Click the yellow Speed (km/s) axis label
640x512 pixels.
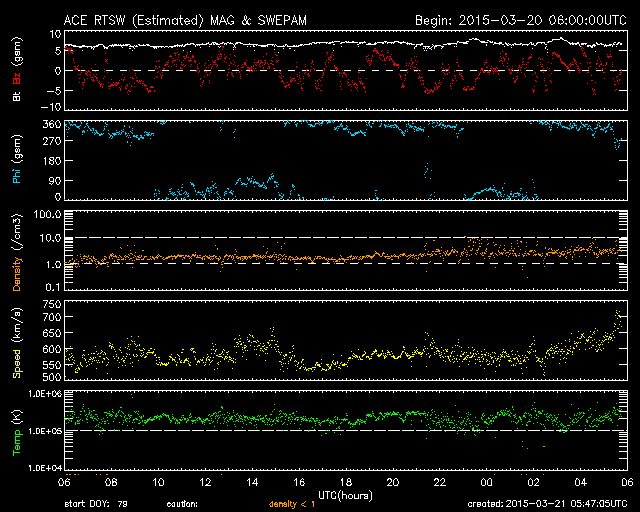click(x=17, y=341)
